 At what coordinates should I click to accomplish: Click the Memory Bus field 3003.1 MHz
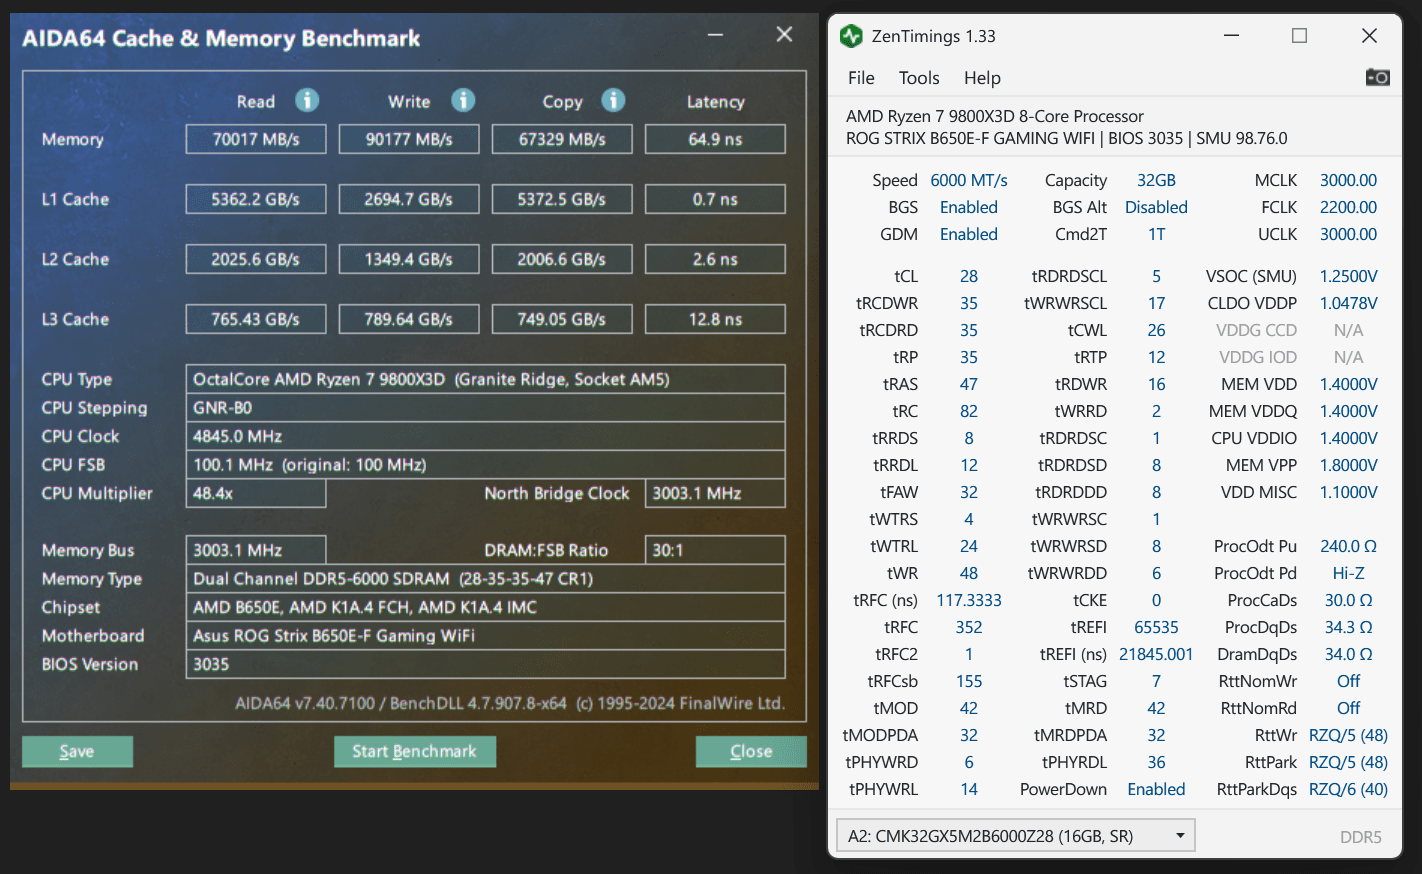256,550
